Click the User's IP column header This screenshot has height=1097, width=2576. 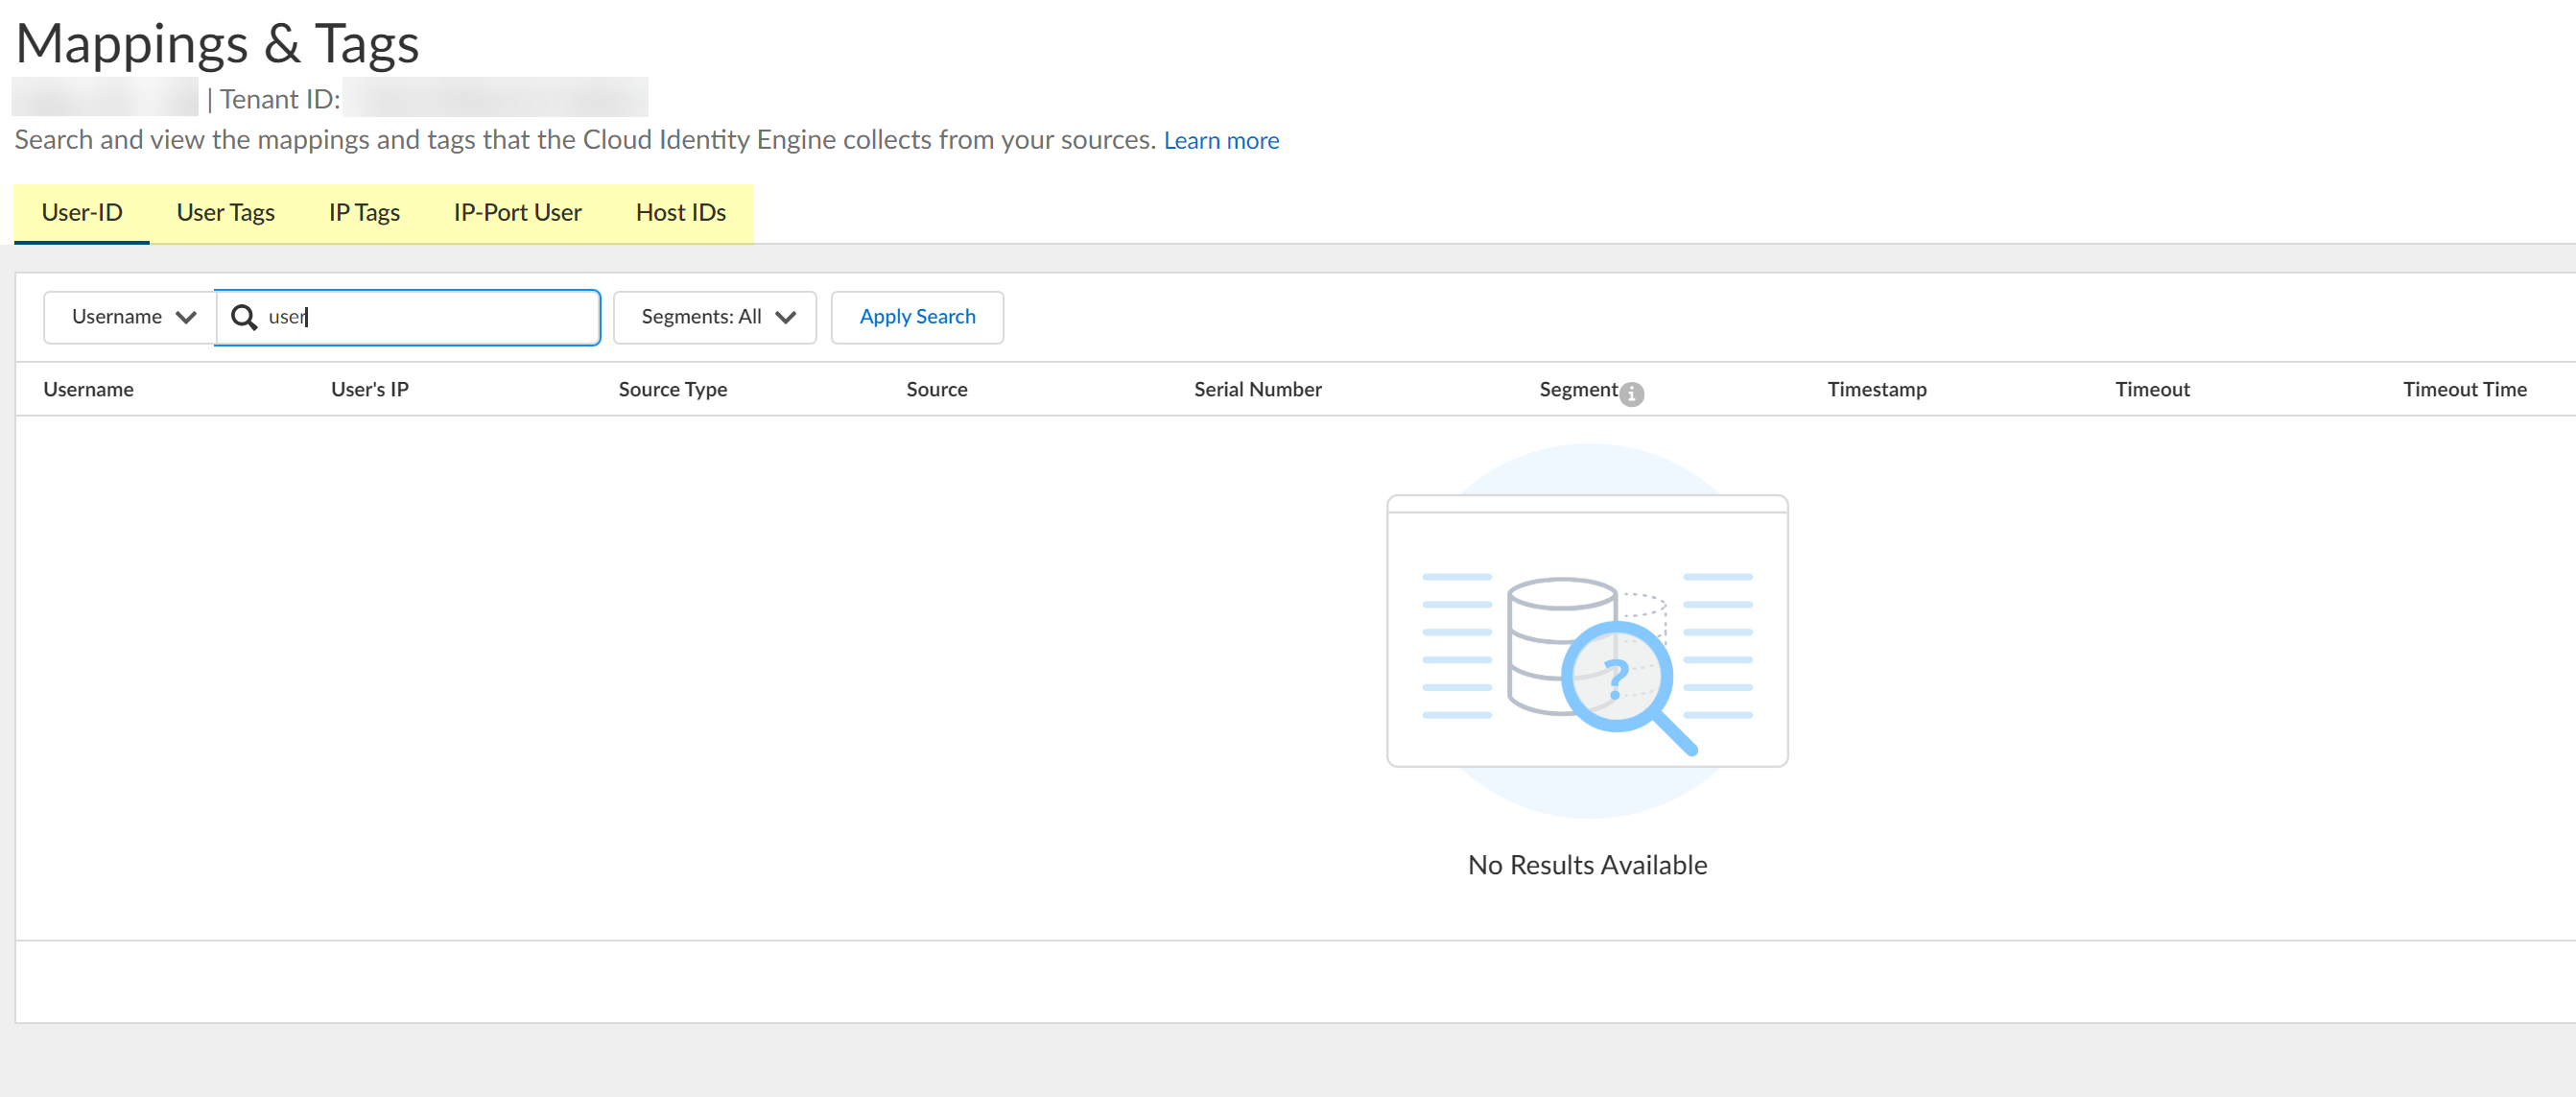[369, 389]
